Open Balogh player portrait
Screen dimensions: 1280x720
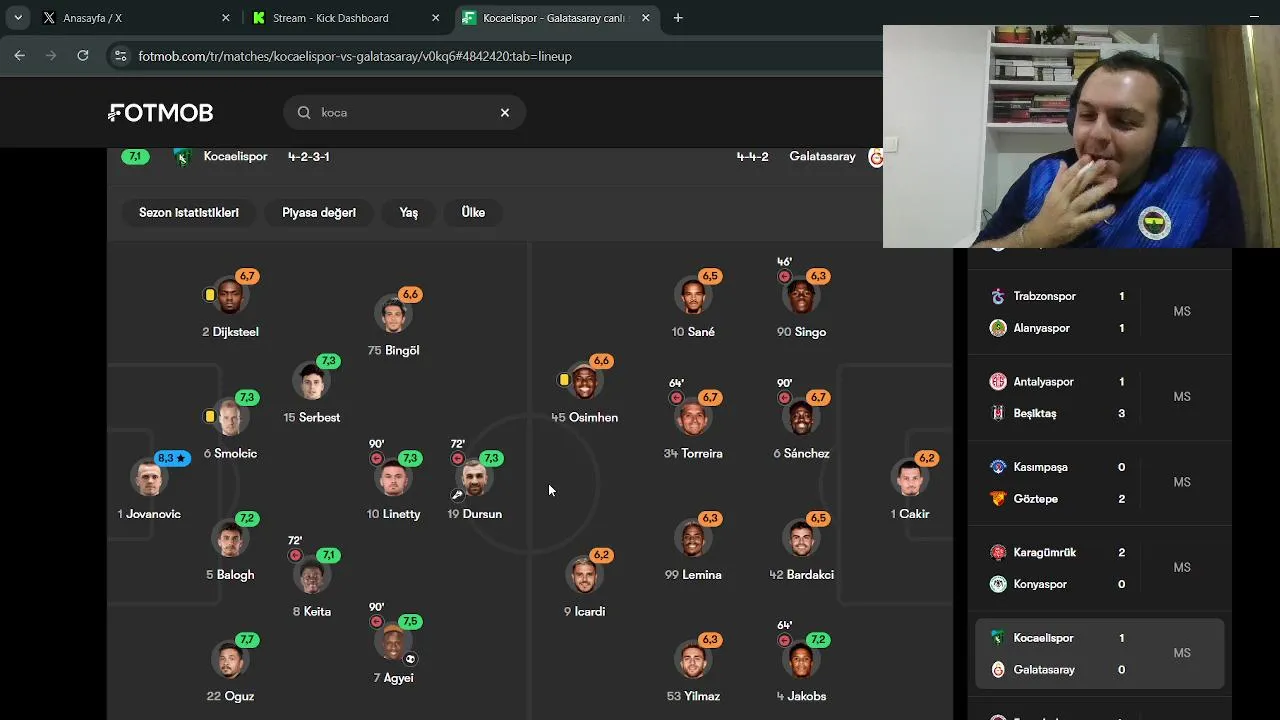(230, 541)
